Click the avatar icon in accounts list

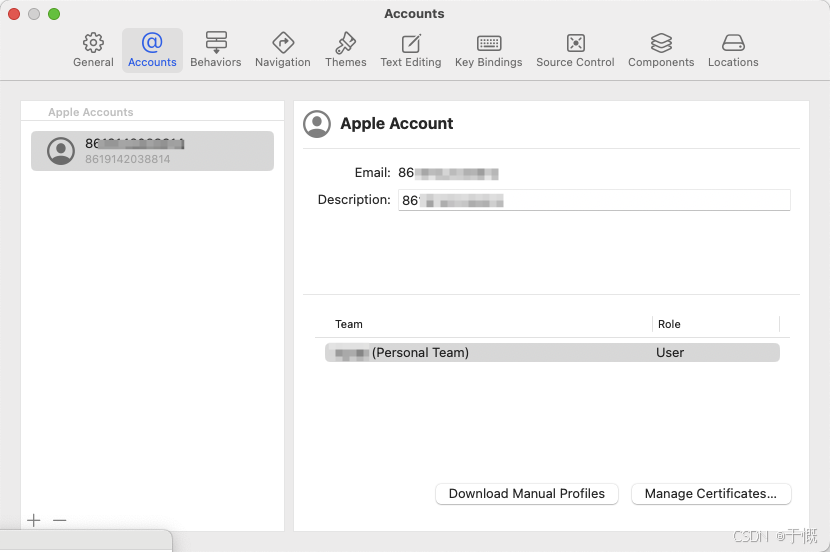coord(61,151)
